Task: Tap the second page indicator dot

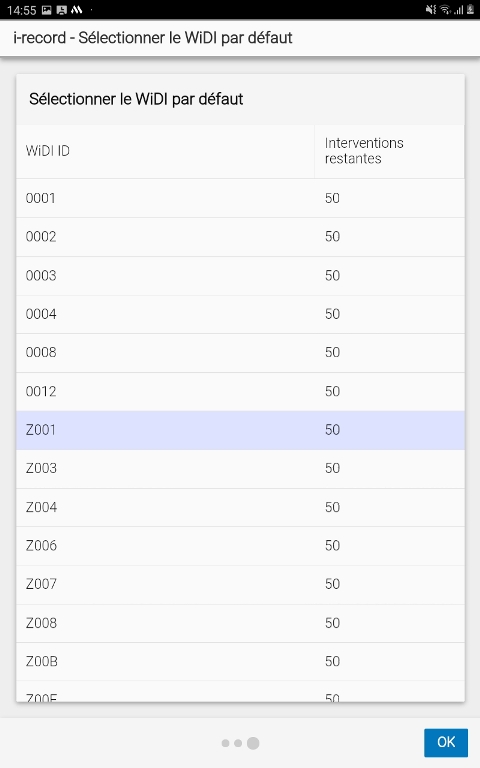Action: coord(238,743)
